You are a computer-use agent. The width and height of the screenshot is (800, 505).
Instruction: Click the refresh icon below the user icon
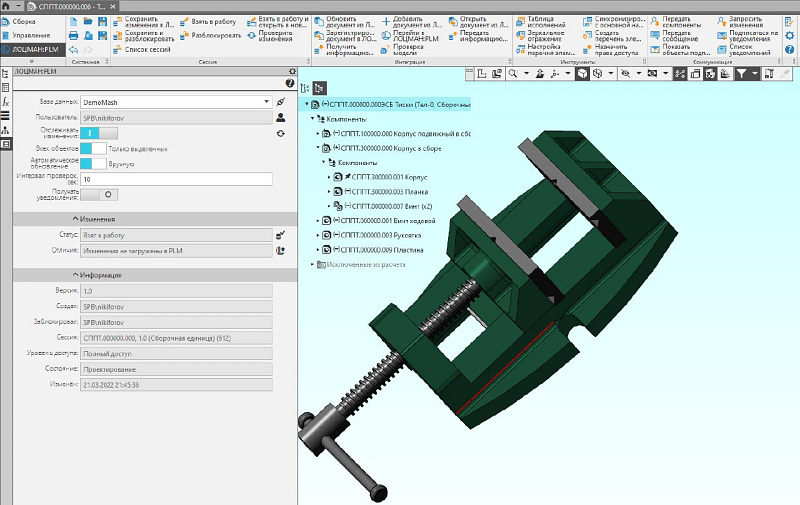tap(281, 133)
